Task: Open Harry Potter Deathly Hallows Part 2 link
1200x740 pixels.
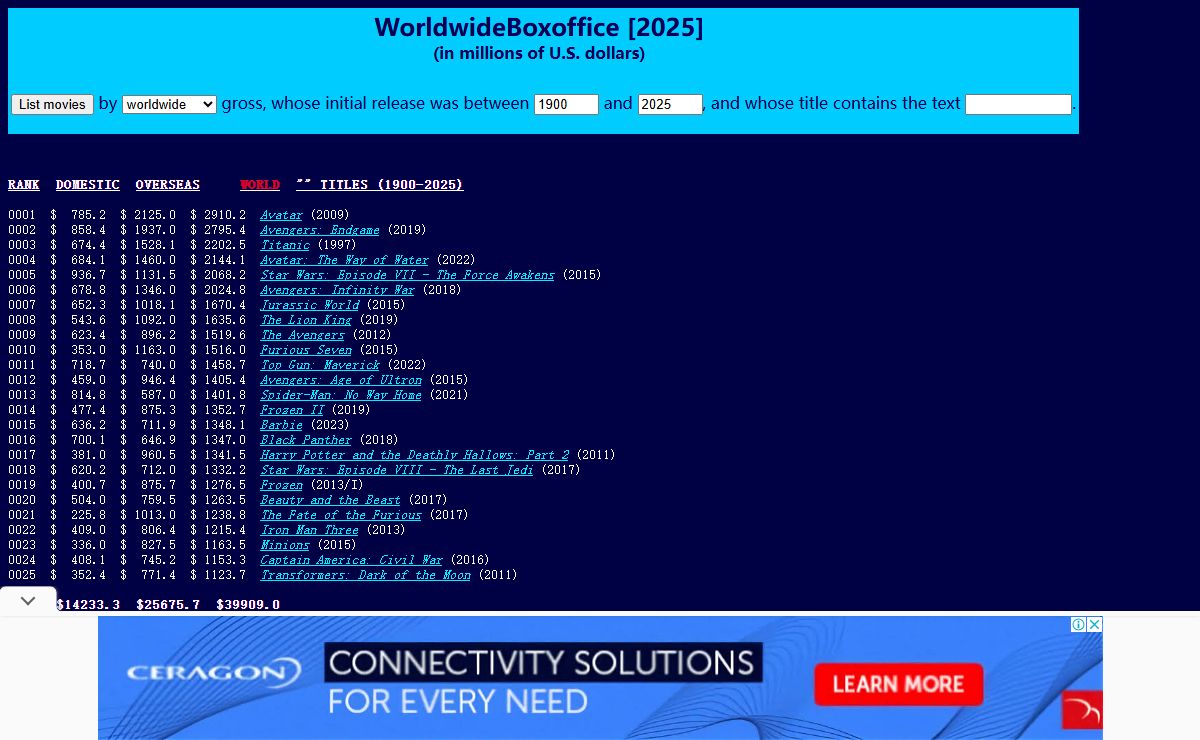Action: tap(415, 455)
